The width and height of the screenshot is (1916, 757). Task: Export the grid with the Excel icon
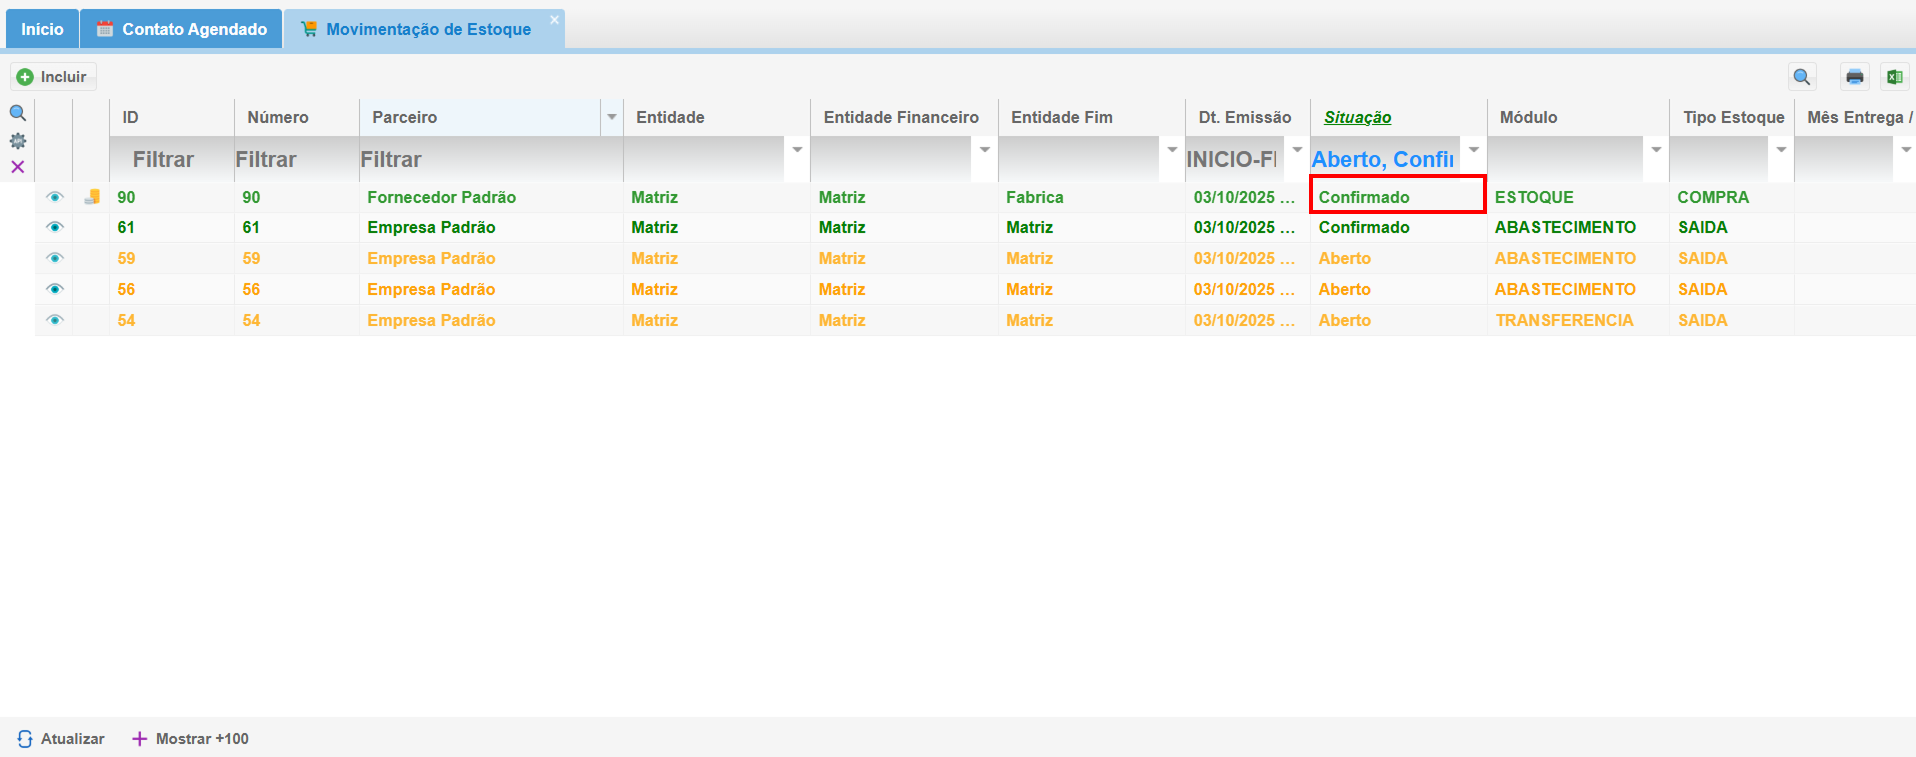pos(1894,77)
